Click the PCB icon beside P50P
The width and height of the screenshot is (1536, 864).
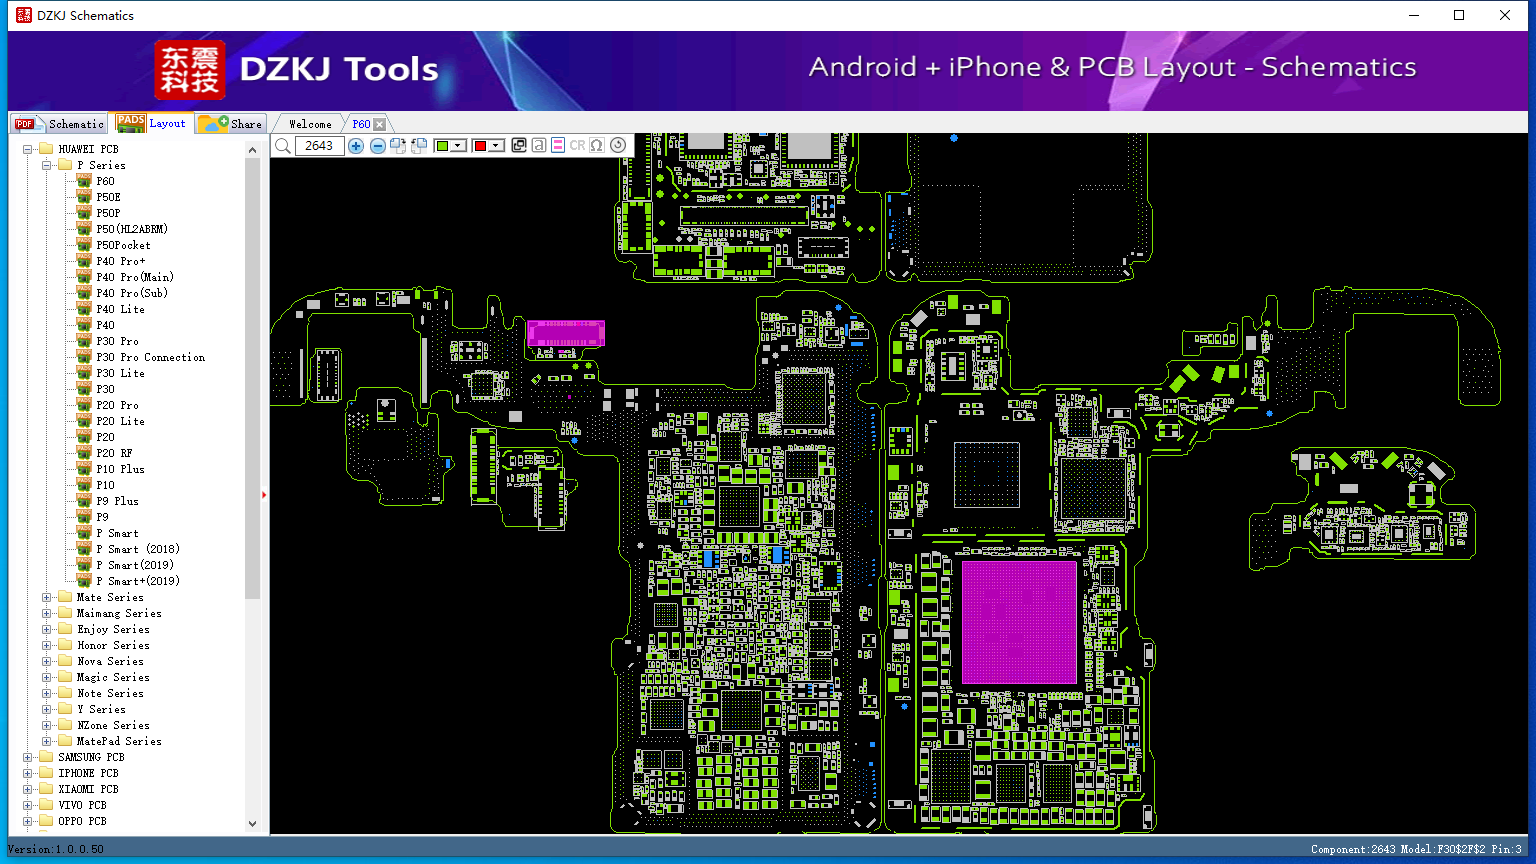[x=84, y=213]
